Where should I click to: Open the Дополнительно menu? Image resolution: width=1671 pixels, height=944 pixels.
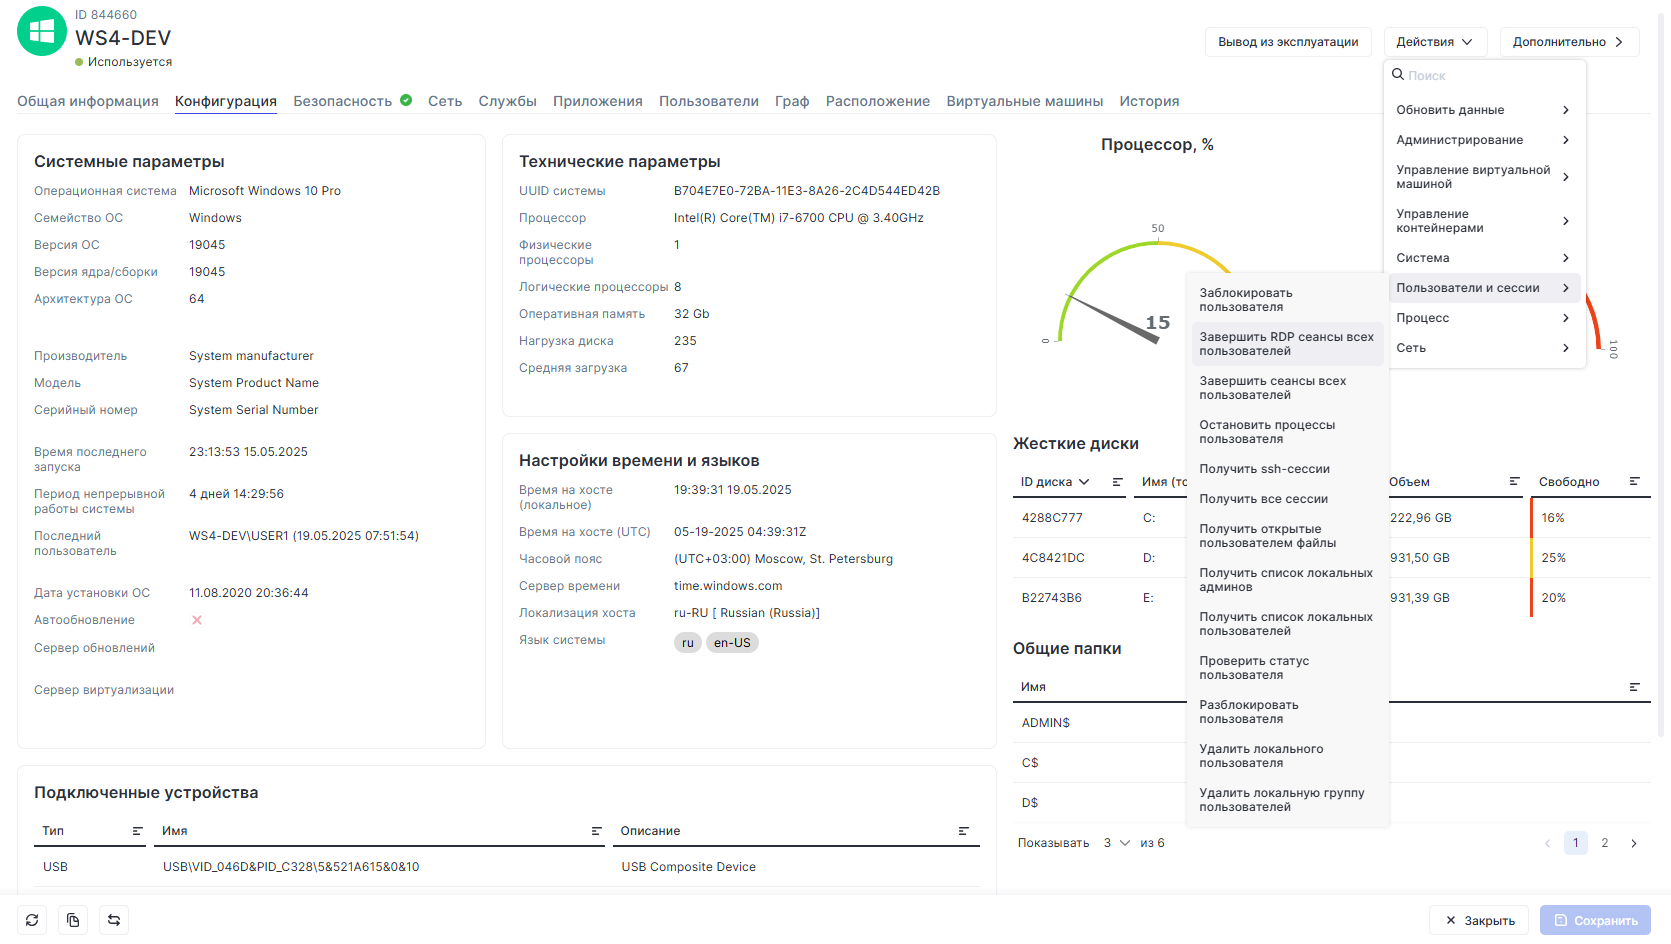coord(1569,42)
